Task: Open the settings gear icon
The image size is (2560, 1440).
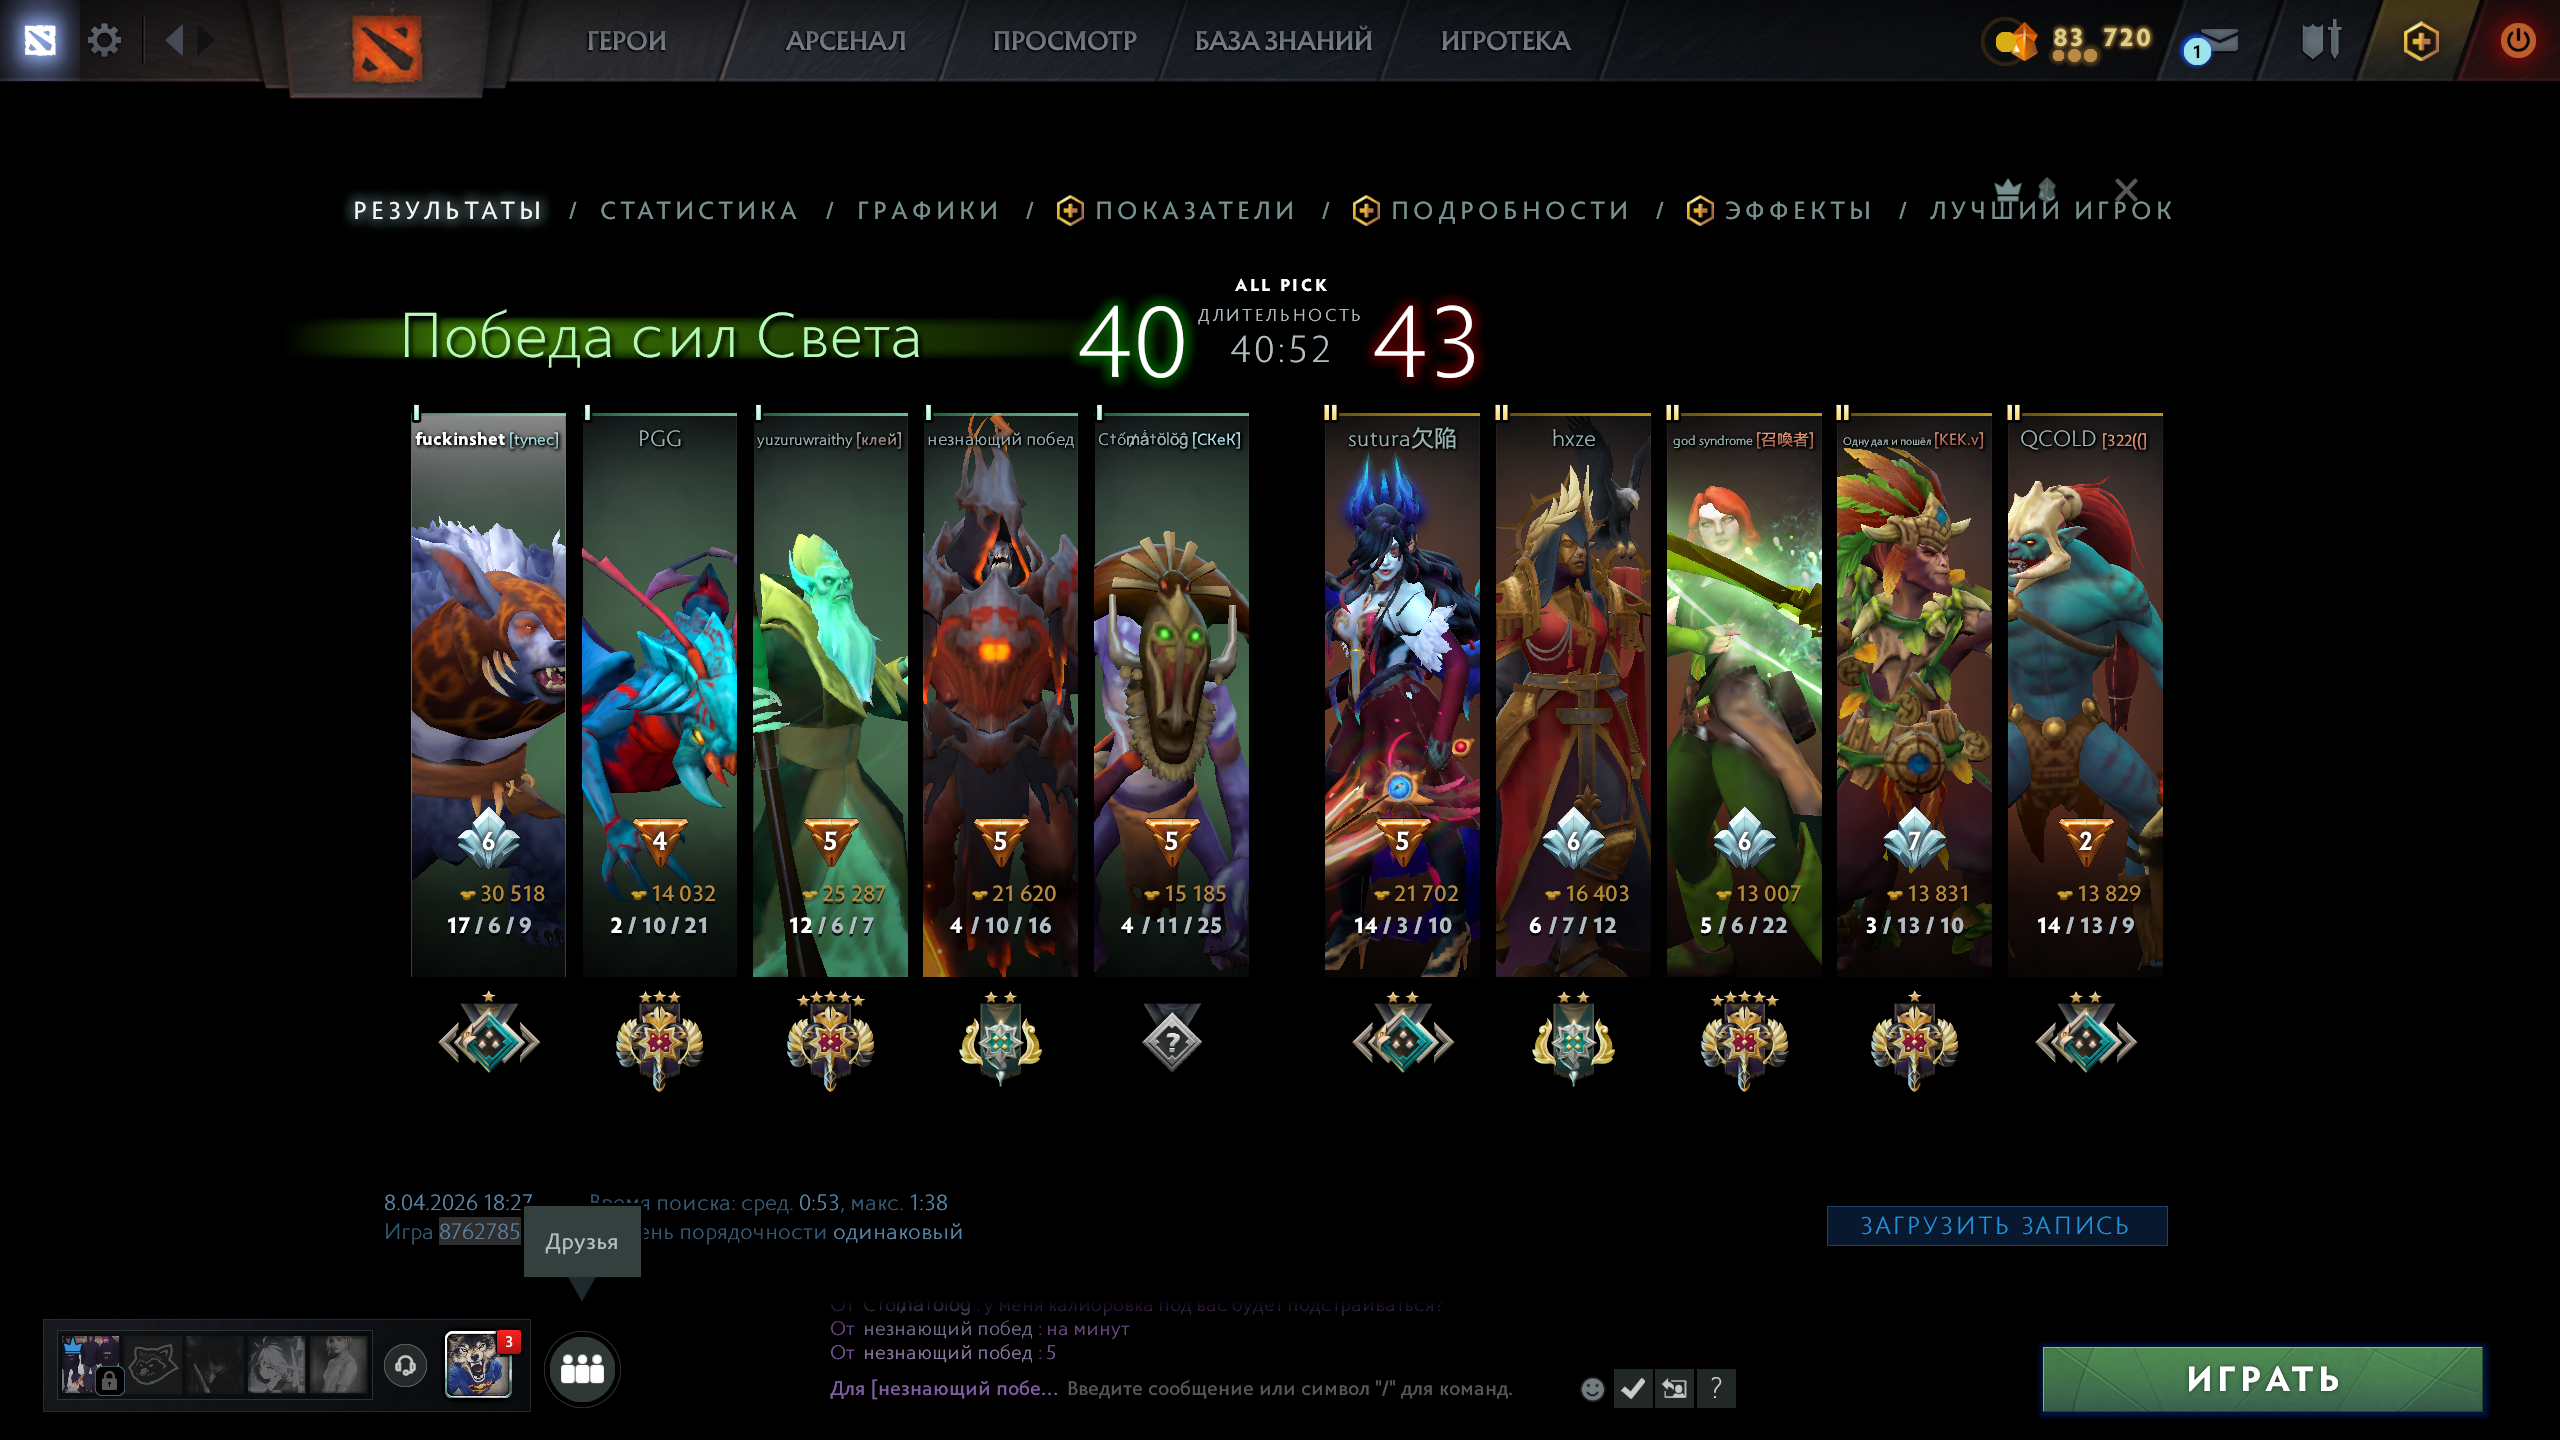Action: coord(104,41)
